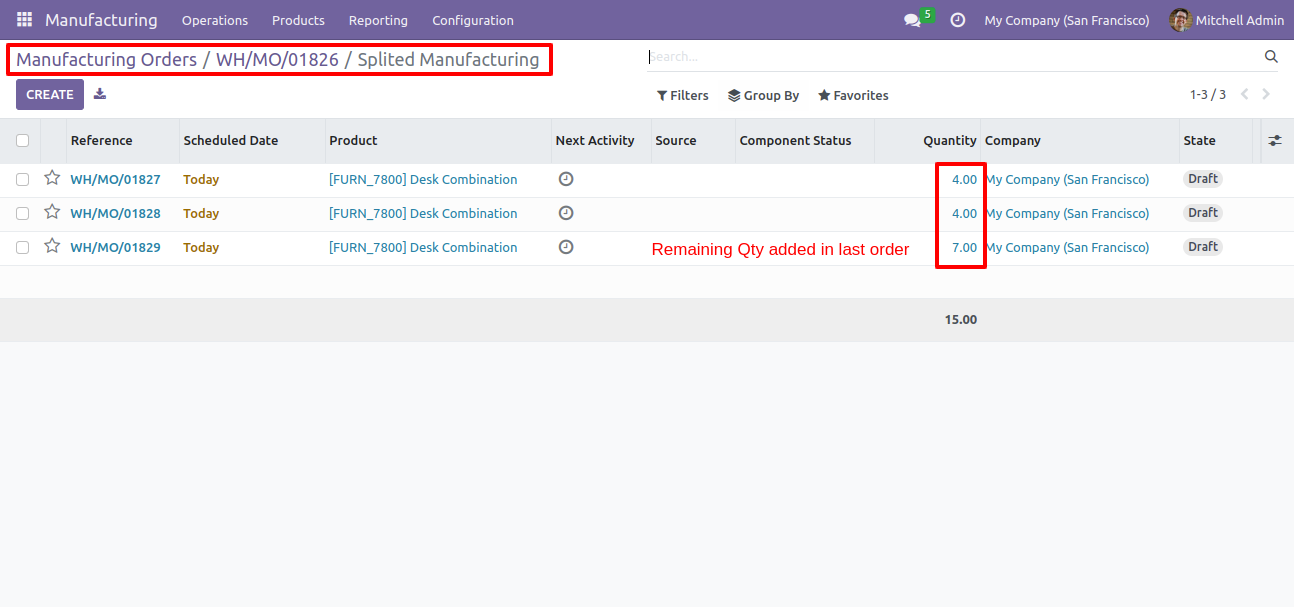Image resolution: width=1294 pixels, height=607 pixels.
Task: Open the activities clock icon in navbar
Action: (957, 20)
